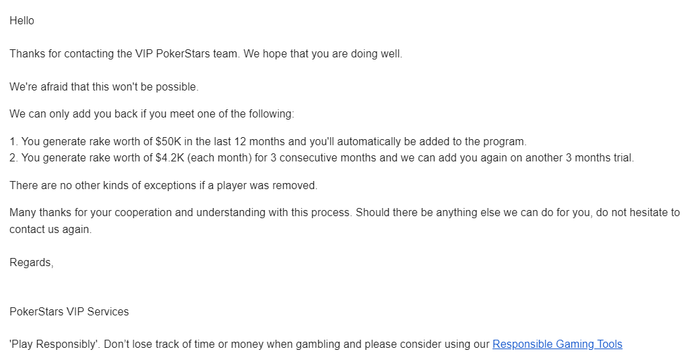Open the Responsible Gaming Tools link
This screenshot has width=700, height=360.
557,344
